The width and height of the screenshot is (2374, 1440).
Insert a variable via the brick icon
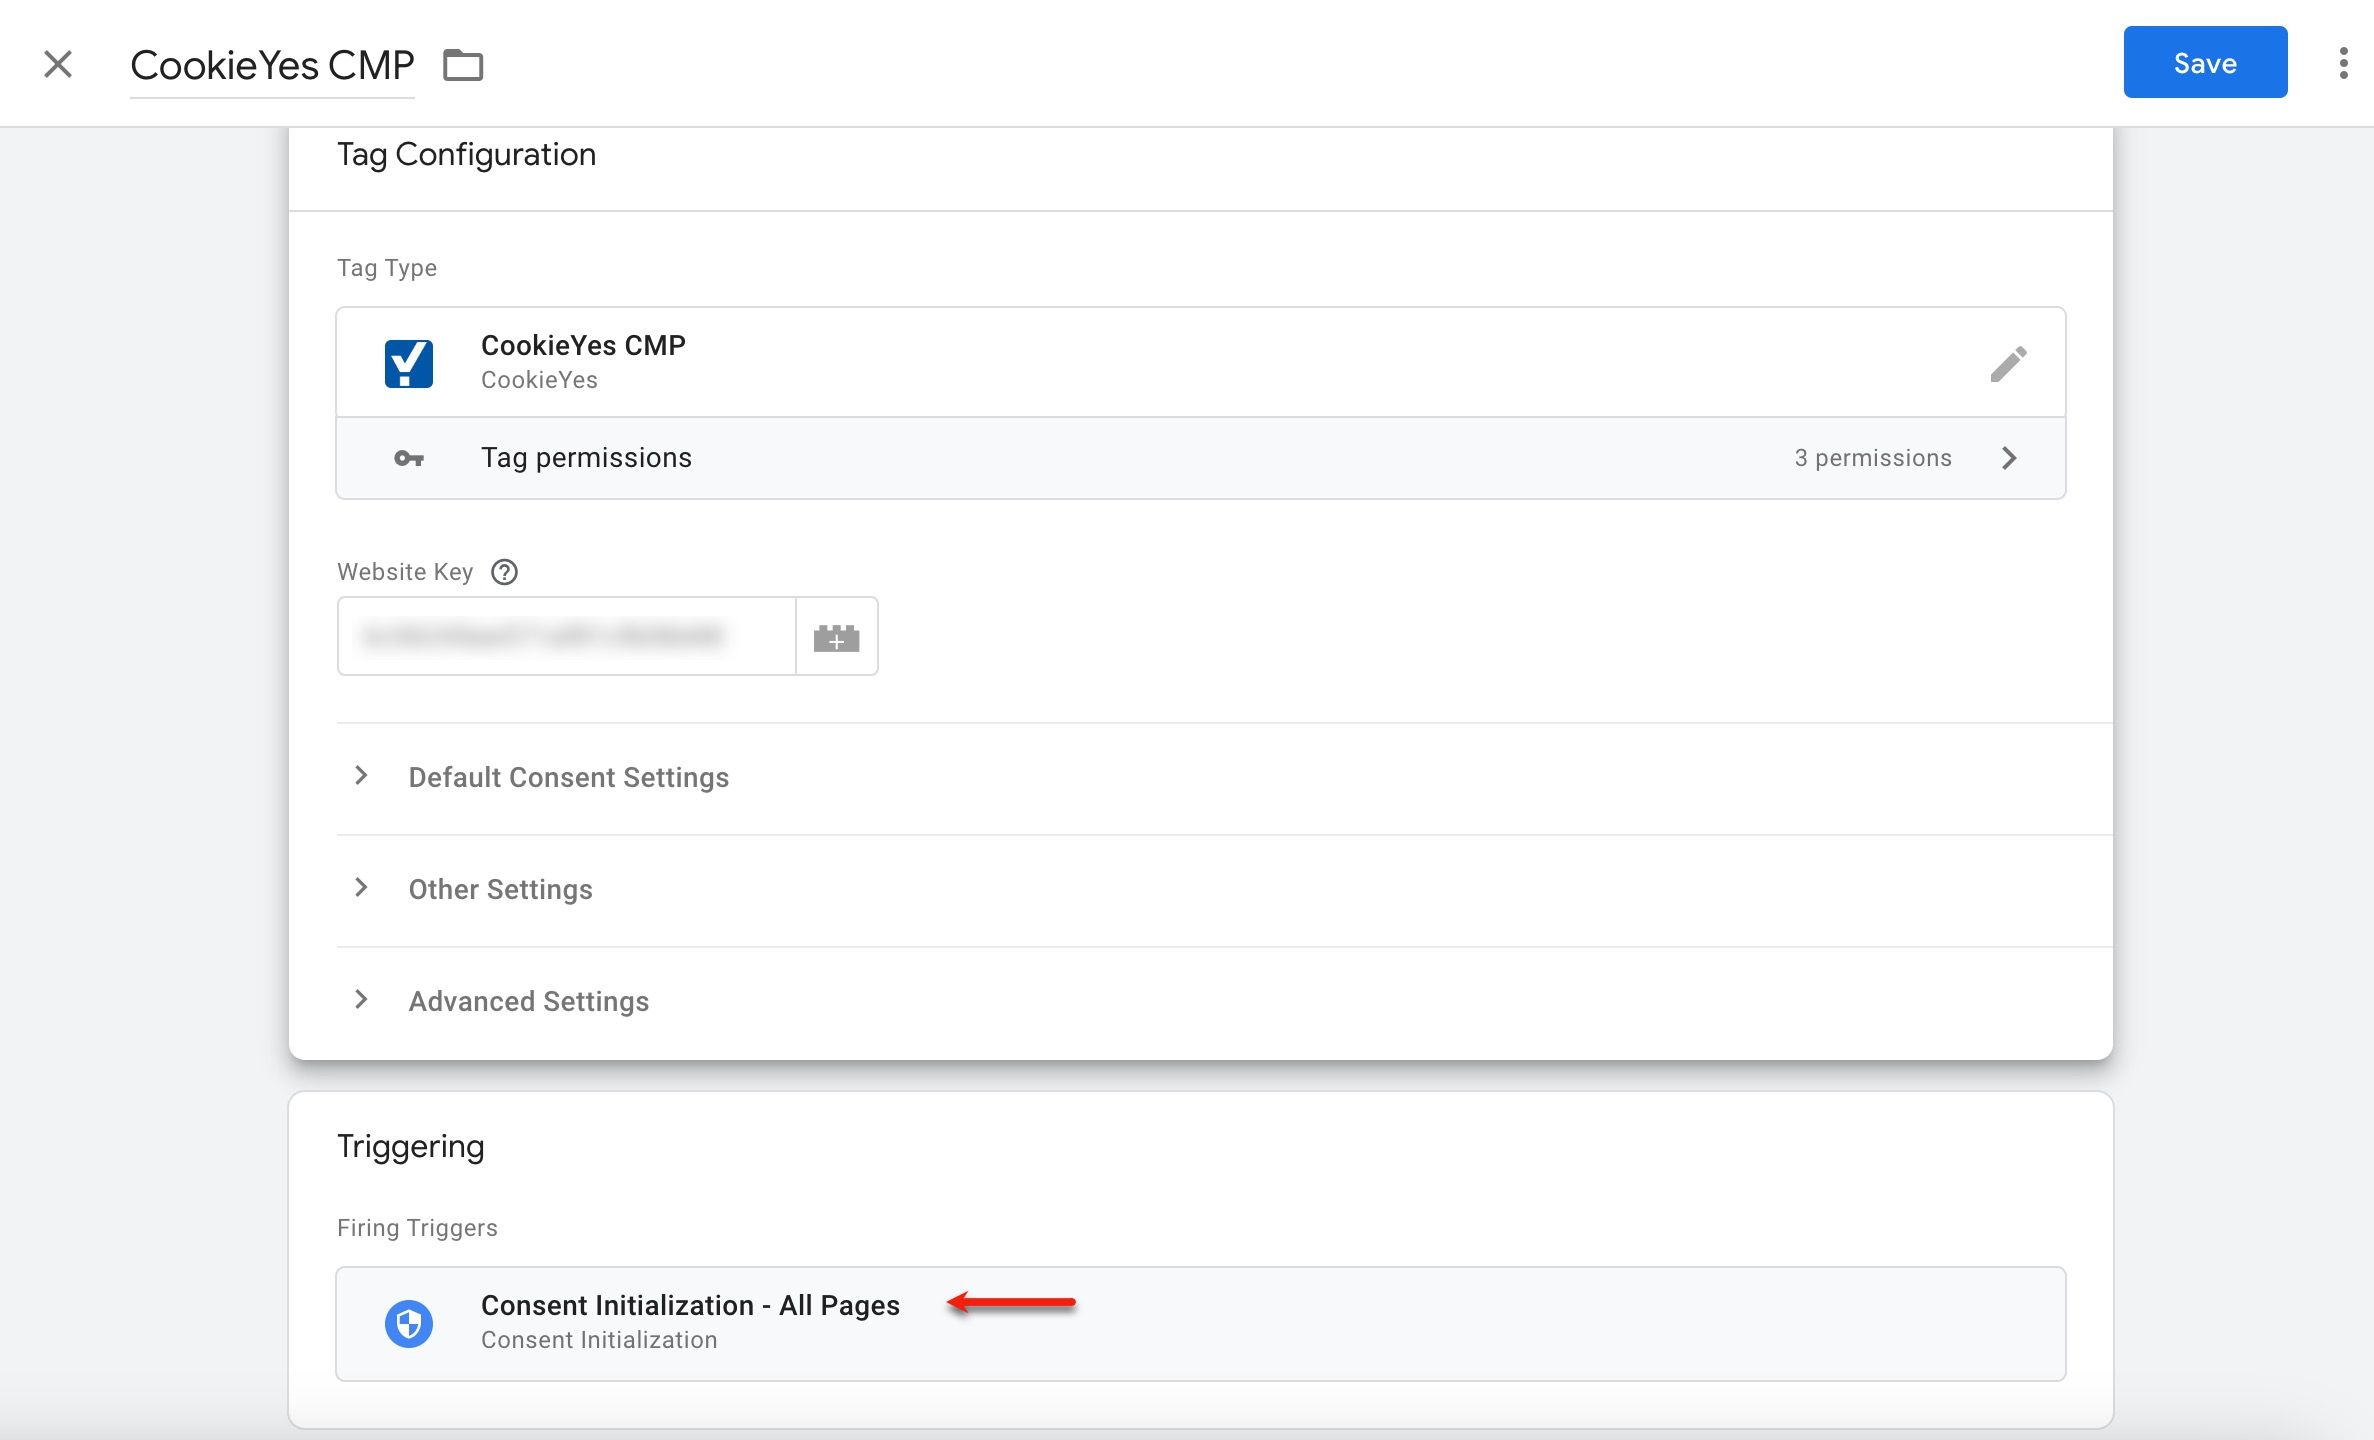(x=837, y=637)
